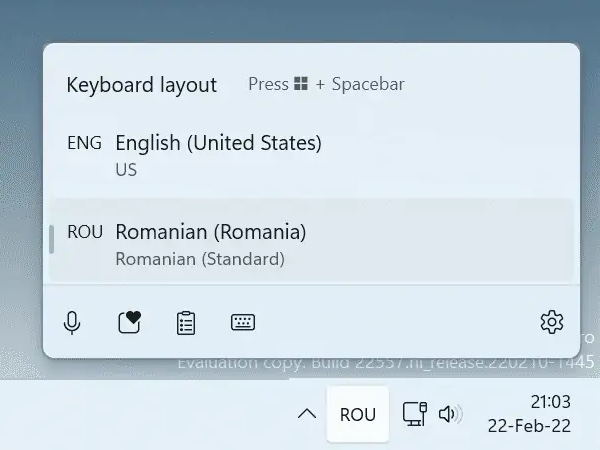This screenshot has width=600, height=450.
Task: Show the touch keyboard icon
Action: (243, 322)
